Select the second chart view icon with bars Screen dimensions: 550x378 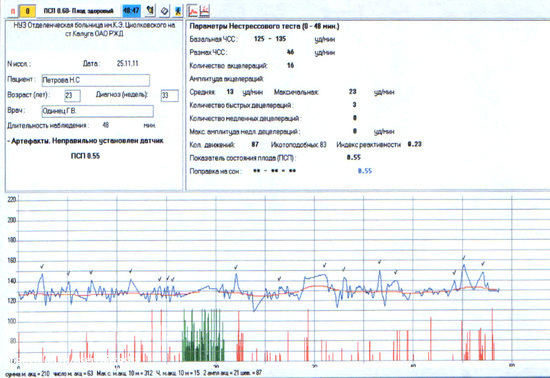[x=204, y=11]
